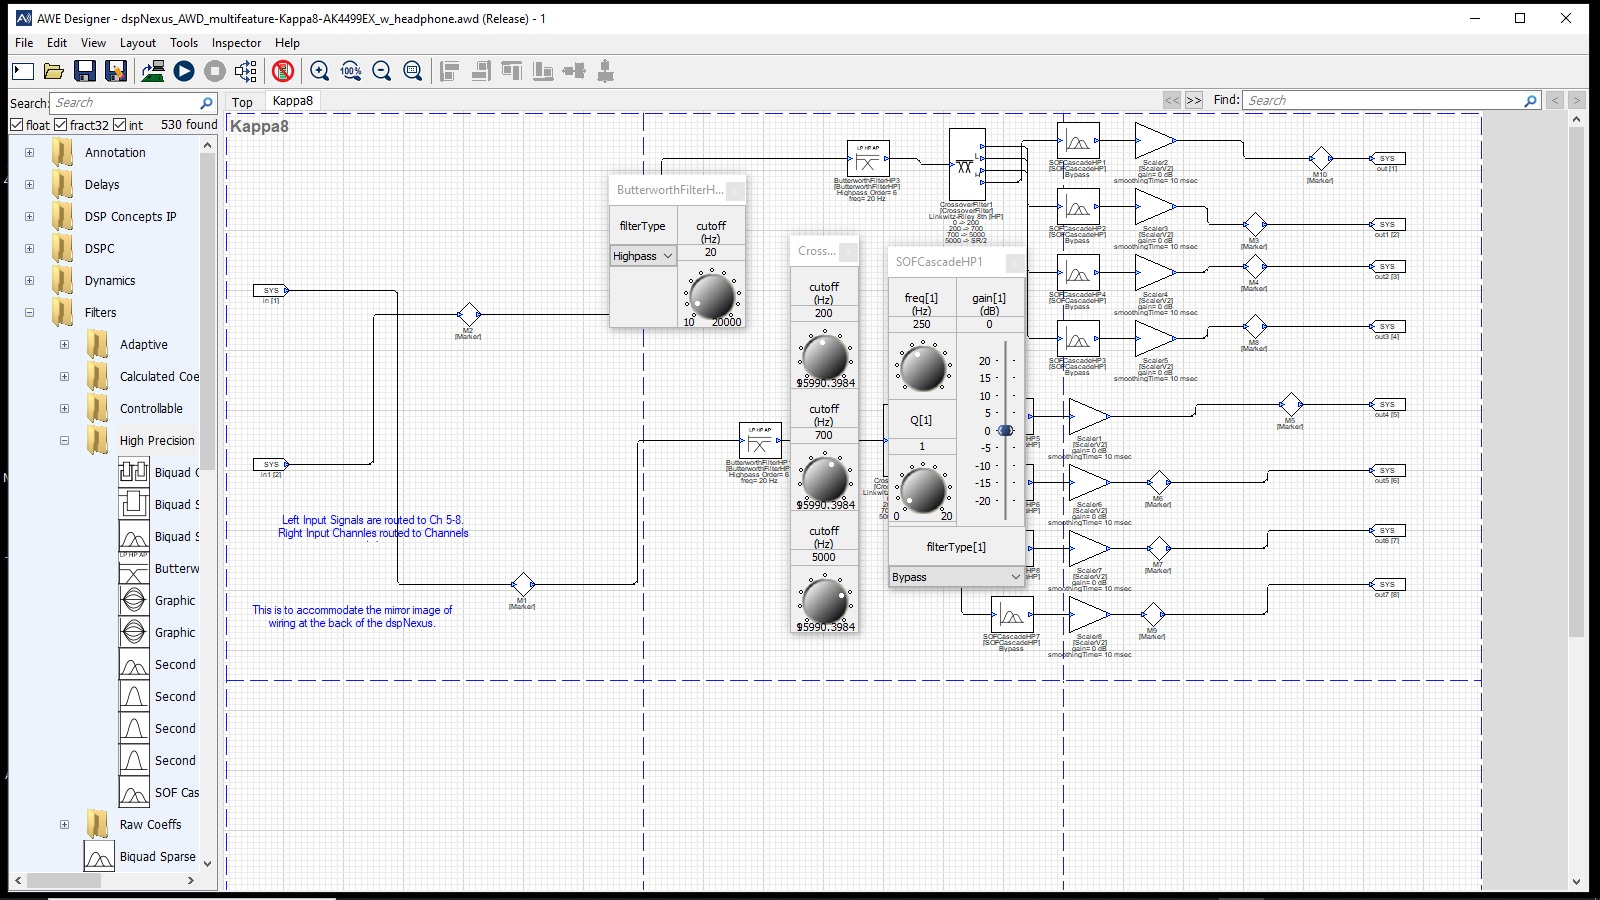This screenshot has height=900, width=1600.
Task: Reset zoom to 100% icon
Action: pyautogui.click(x=351, y=71)
